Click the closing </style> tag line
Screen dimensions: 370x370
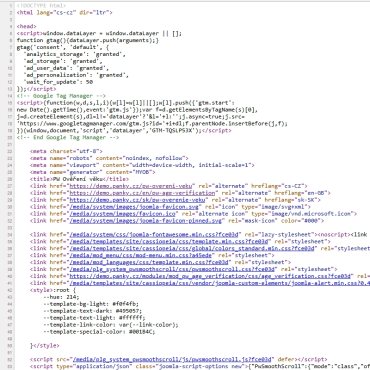click(x=44, y=346)
